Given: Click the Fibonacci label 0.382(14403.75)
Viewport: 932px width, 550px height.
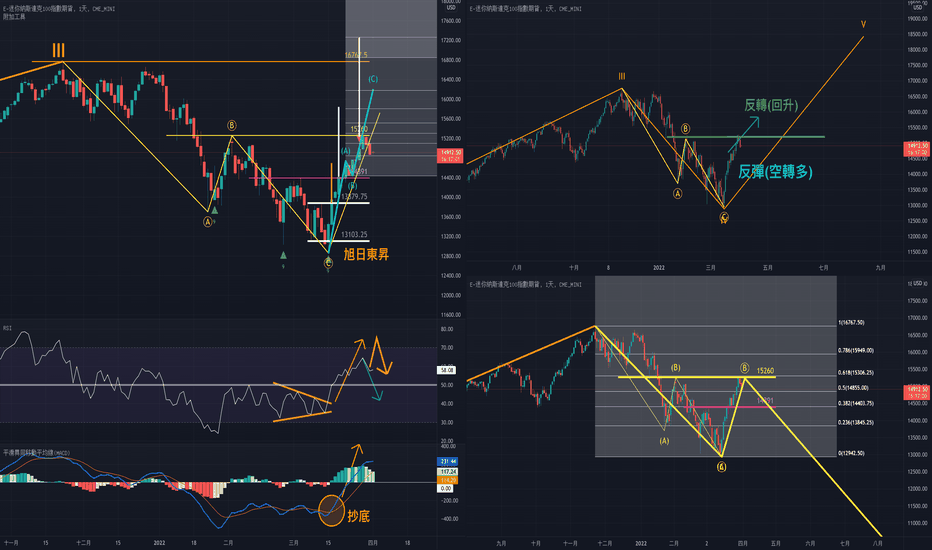Looking at the screenshot, I should coord(856,403).
